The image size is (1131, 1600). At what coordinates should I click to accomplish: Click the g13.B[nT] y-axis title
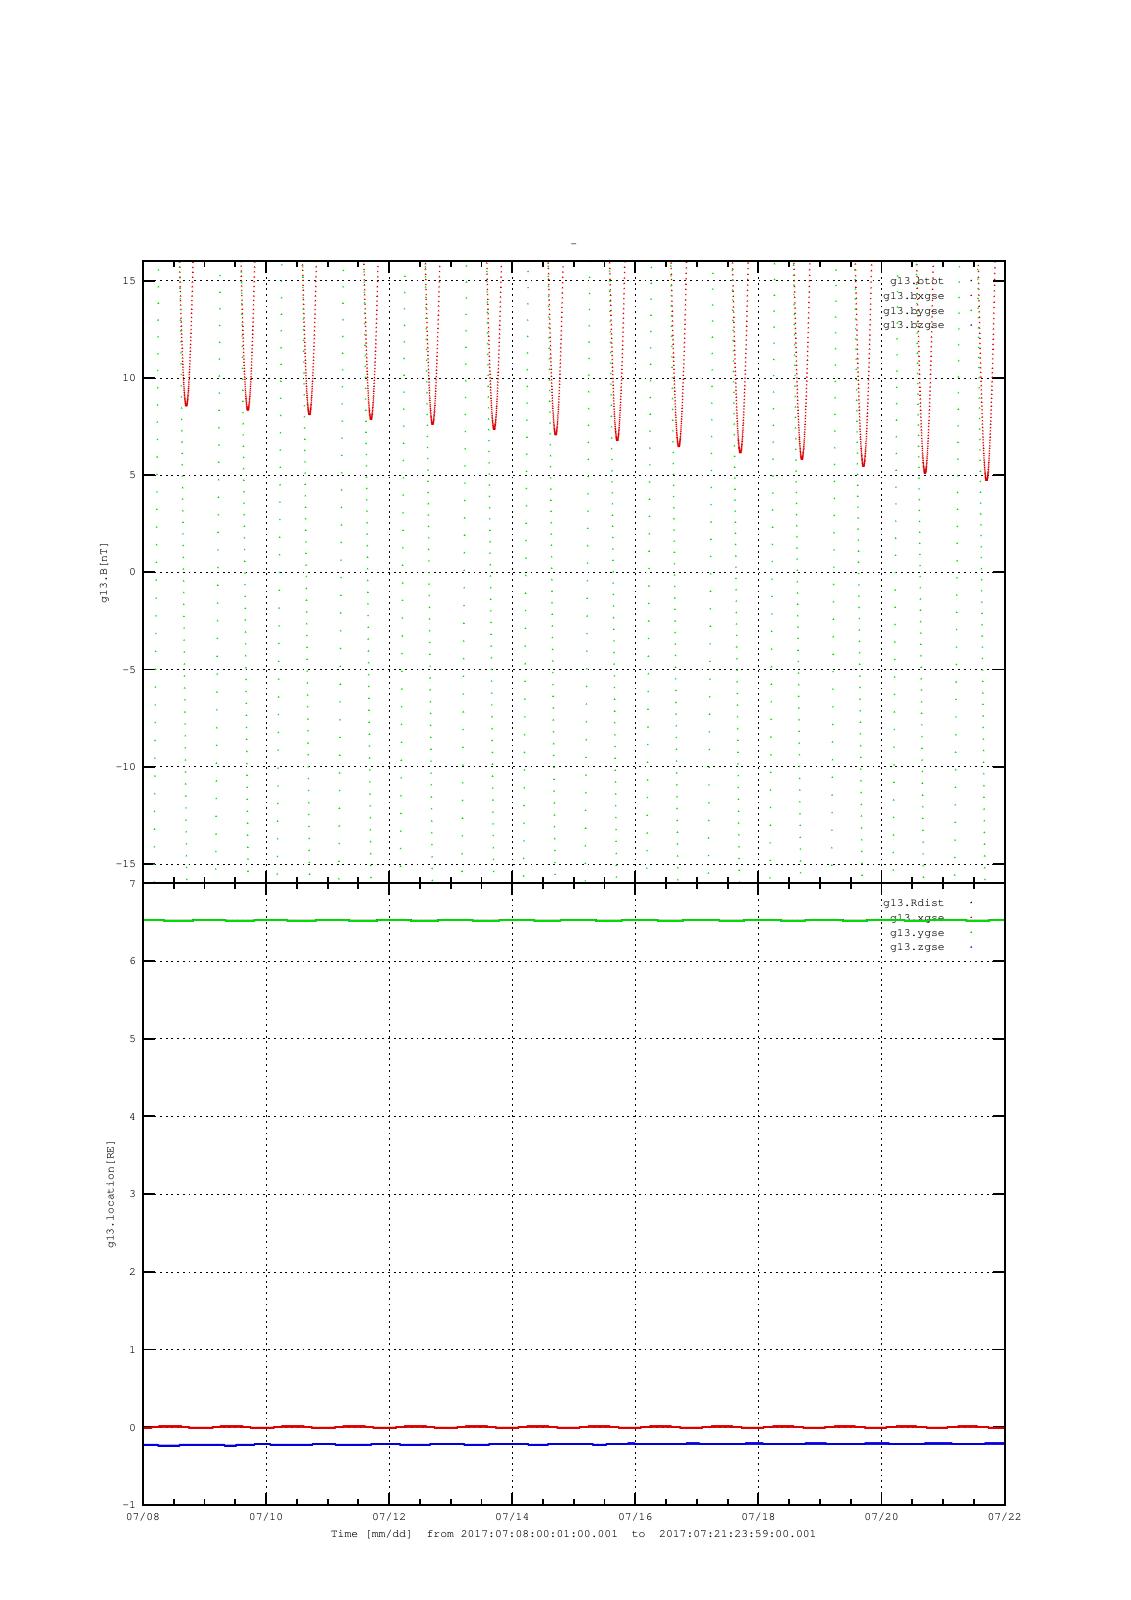tap(104, 572)
